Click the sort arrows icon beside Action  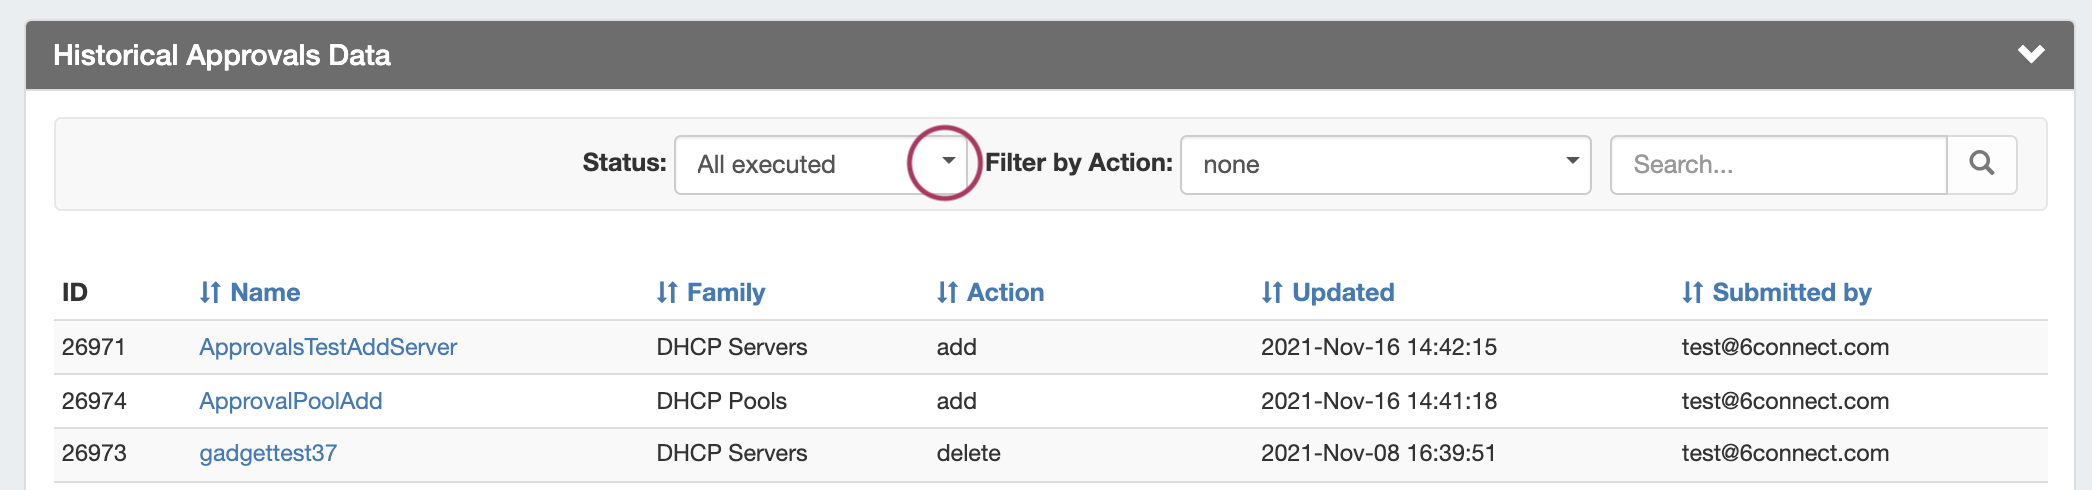click(947, 292)
